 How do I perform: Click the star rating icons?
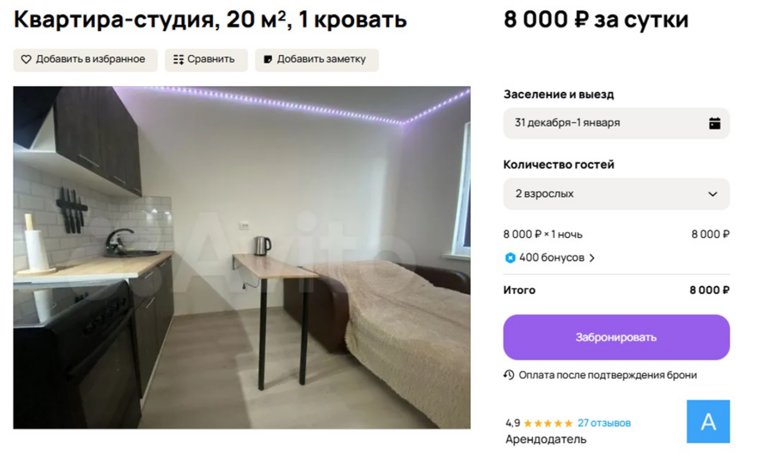[x=548, y=423]
